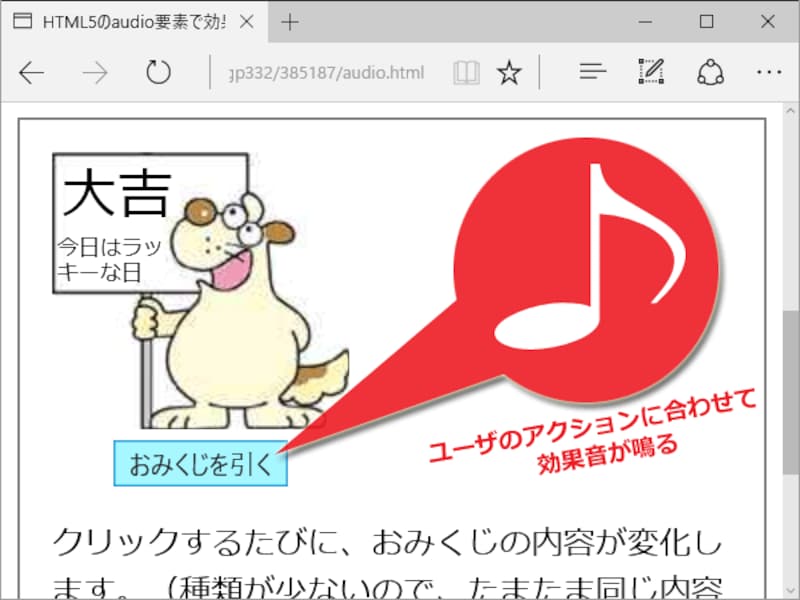Click the Share icon in toolbar
The height and width of the screenshot is (600, 800).
point(710,73)
